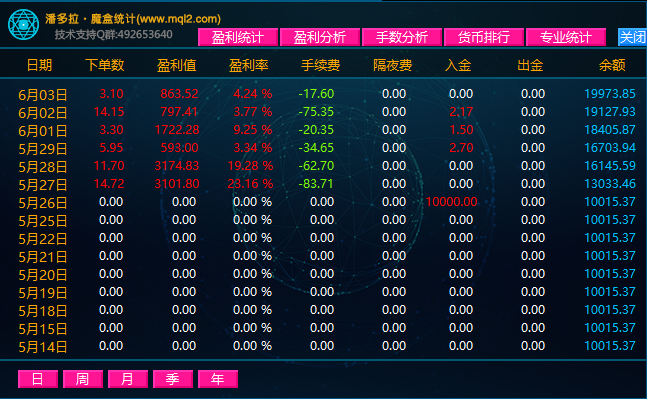647x399 pixels.
Task: Select the 6月01日 date row
Action: coord(43,131)
